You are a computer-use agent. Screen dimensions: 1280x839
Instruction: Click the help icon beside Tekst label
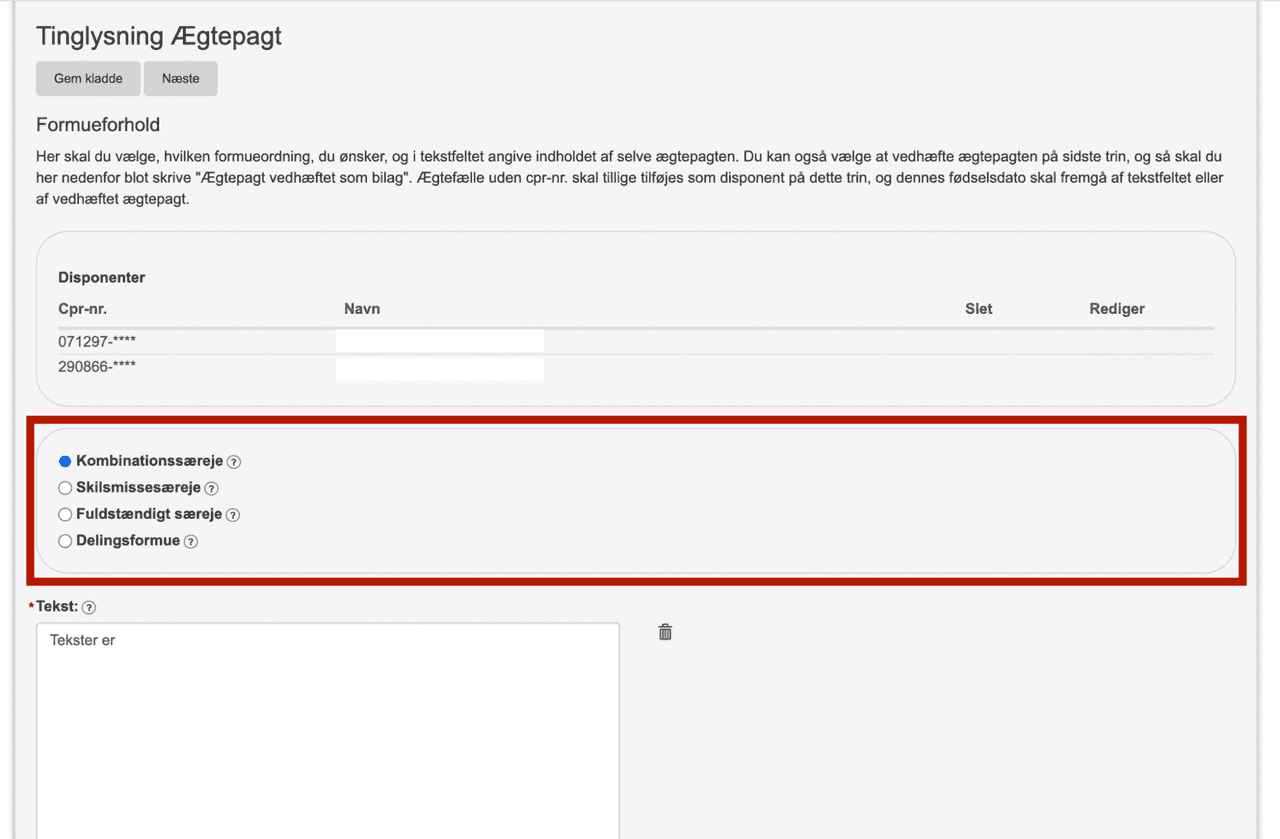tap(89, 608)
